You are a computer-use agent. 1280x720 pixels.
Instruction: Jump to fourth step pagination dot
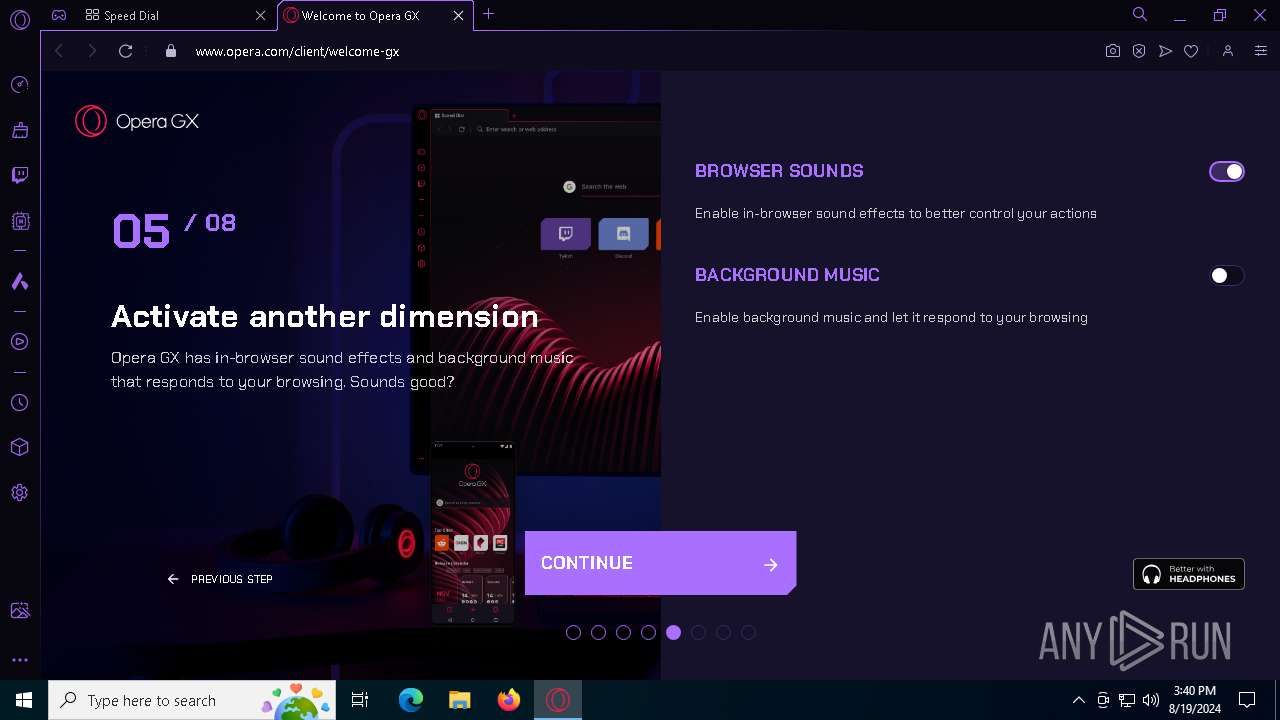tap(648, 632)
